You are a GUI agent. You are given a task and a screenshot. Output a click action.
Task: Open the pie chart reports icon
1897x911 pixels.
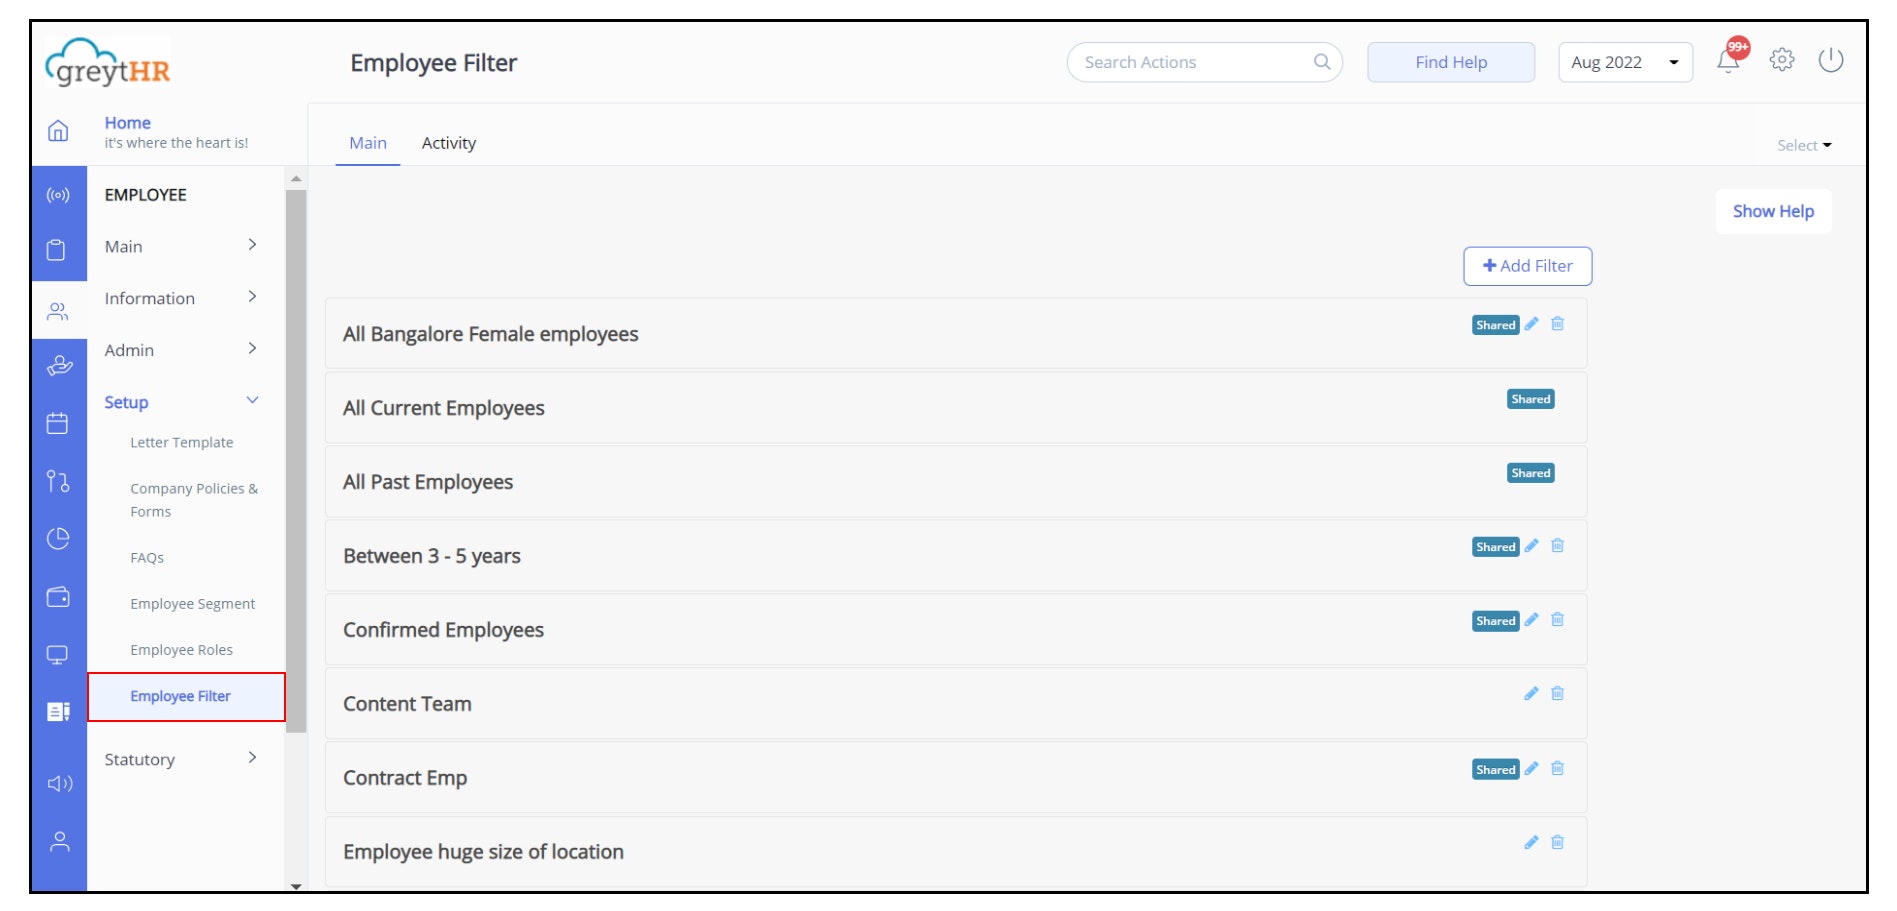[x=59, y=538]
